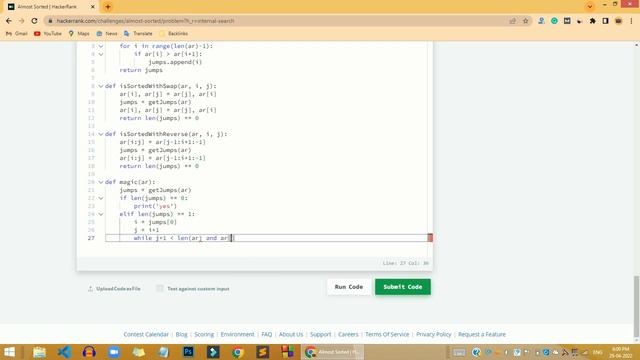Share this page from the address bar

click(513, 21)
